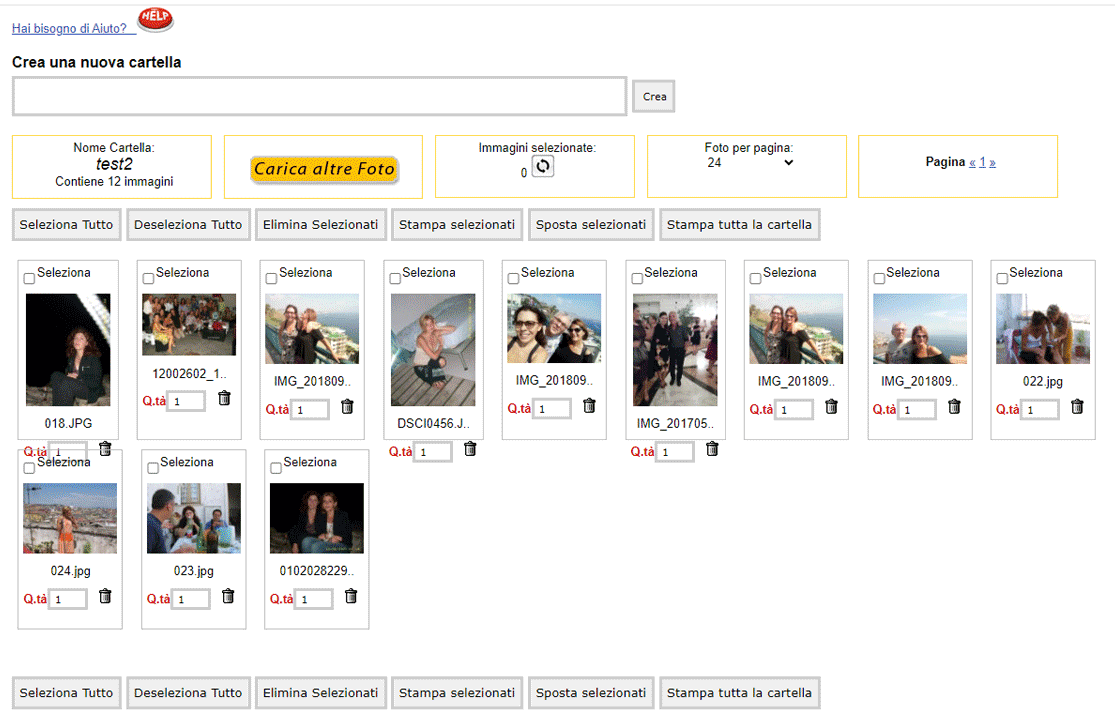Focus the new folder name input field
The width and height of the screenshot is (1115, 725).
[x=319, y=96]
